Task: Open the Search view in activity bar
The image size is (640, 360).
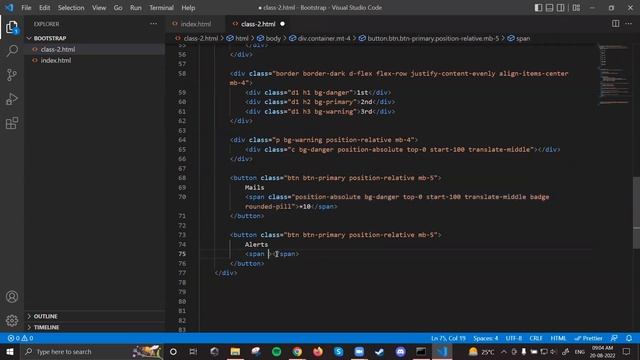Action: coord(12,51)
